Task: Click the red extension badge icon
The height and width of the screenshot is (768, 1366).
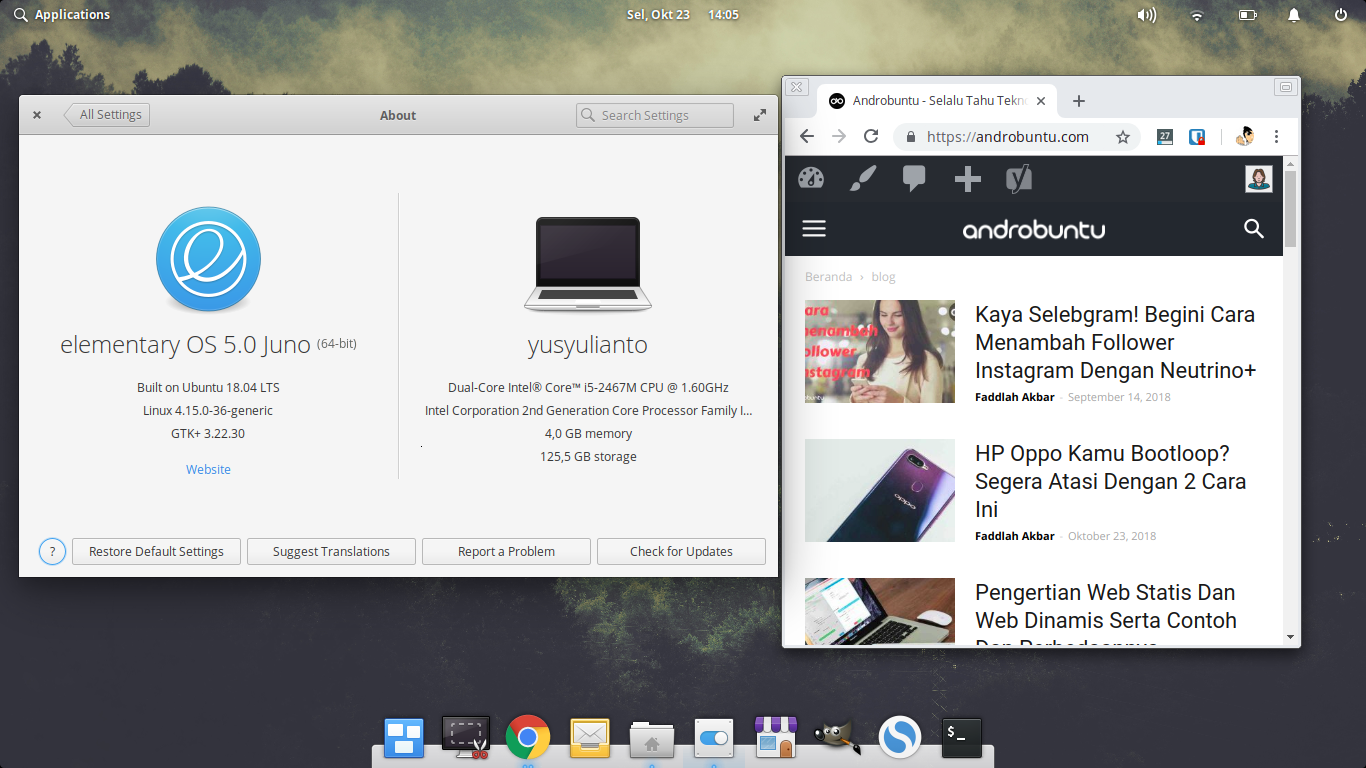Action: pyautogui.click(x=1196, y=136)
